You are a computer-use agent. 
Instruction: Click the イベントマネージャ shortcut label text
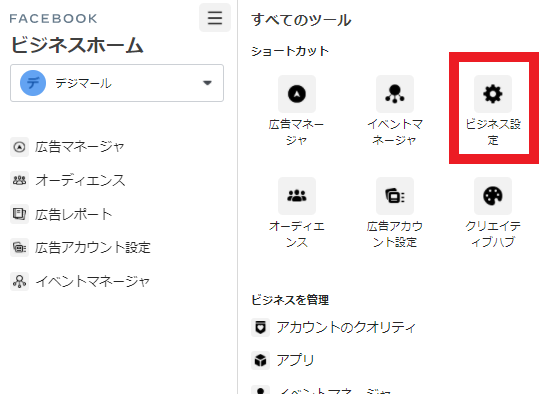pos(395,132)
